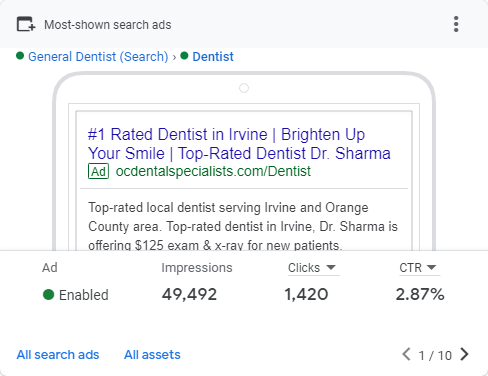Screen dimensions: 488x376
Task: Click the green Ad badge in preview
Action: 98,171
